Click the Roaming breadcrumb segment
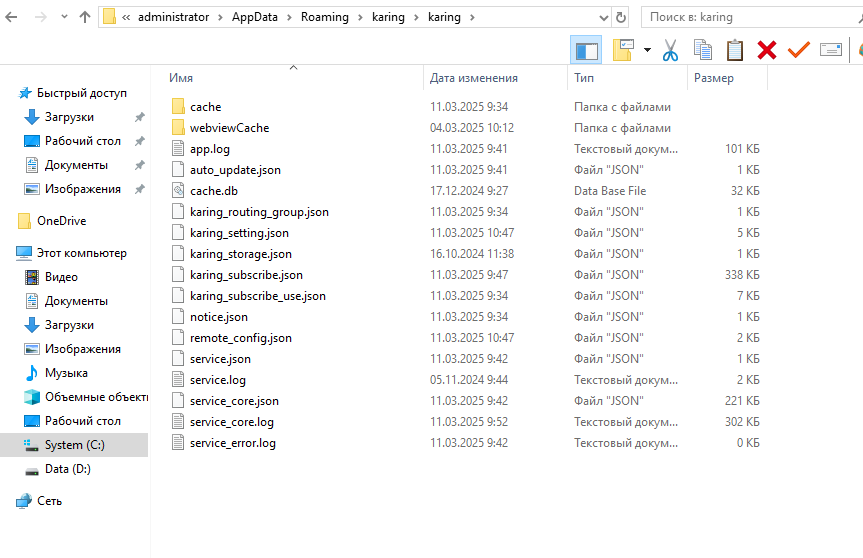This screenshot has height=558, width=863. pos(324,17)
